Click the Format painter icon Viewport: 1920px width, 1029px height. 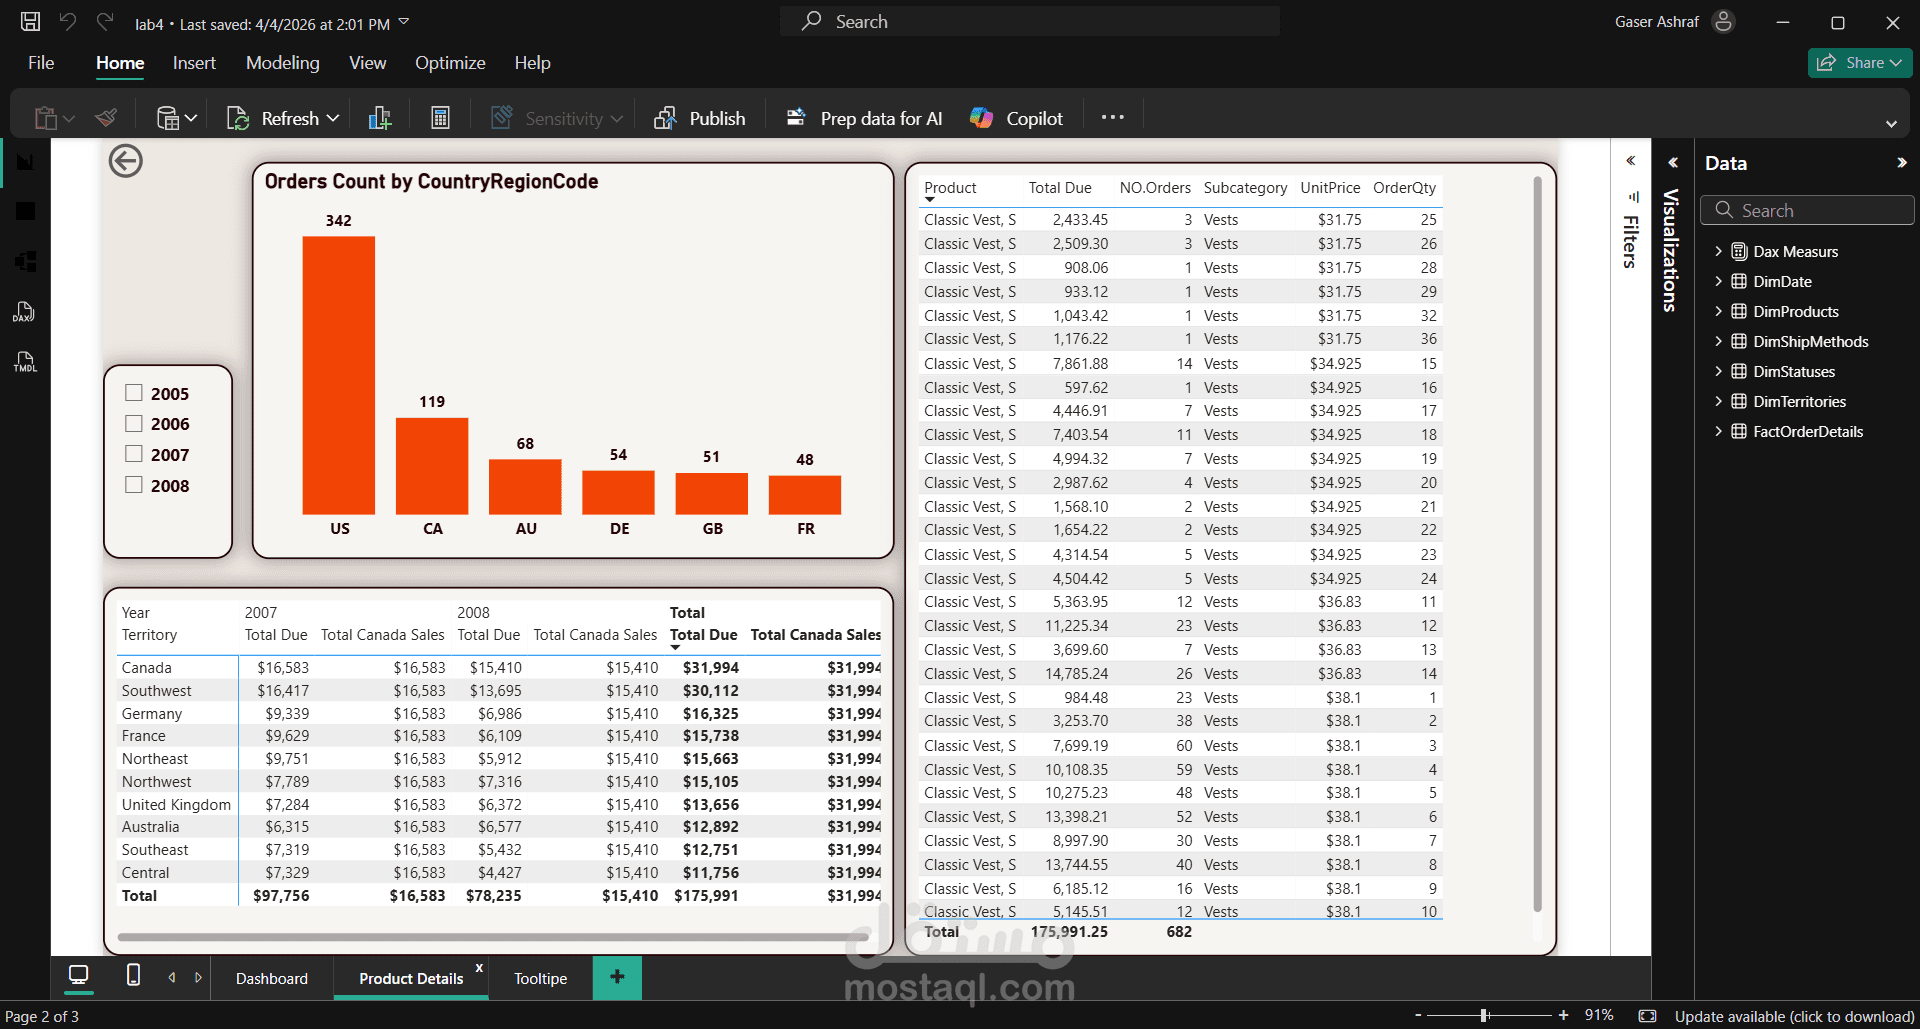tap(107, 118)
